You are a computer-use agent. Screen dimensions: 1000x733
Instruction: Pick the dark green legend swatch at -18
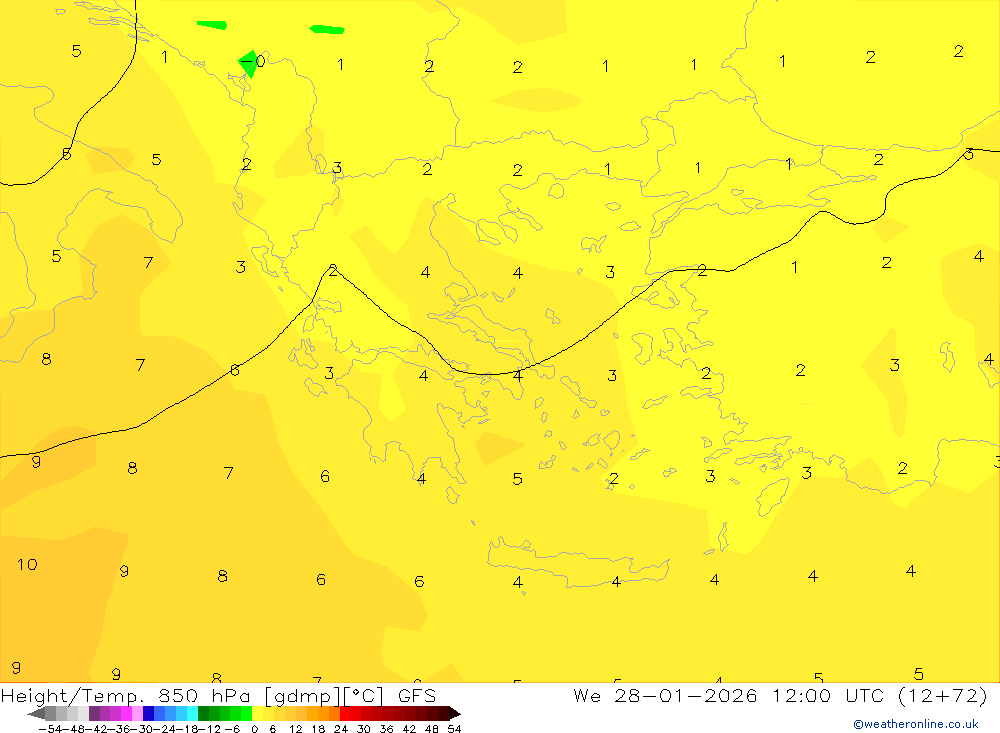coord(203,713)
